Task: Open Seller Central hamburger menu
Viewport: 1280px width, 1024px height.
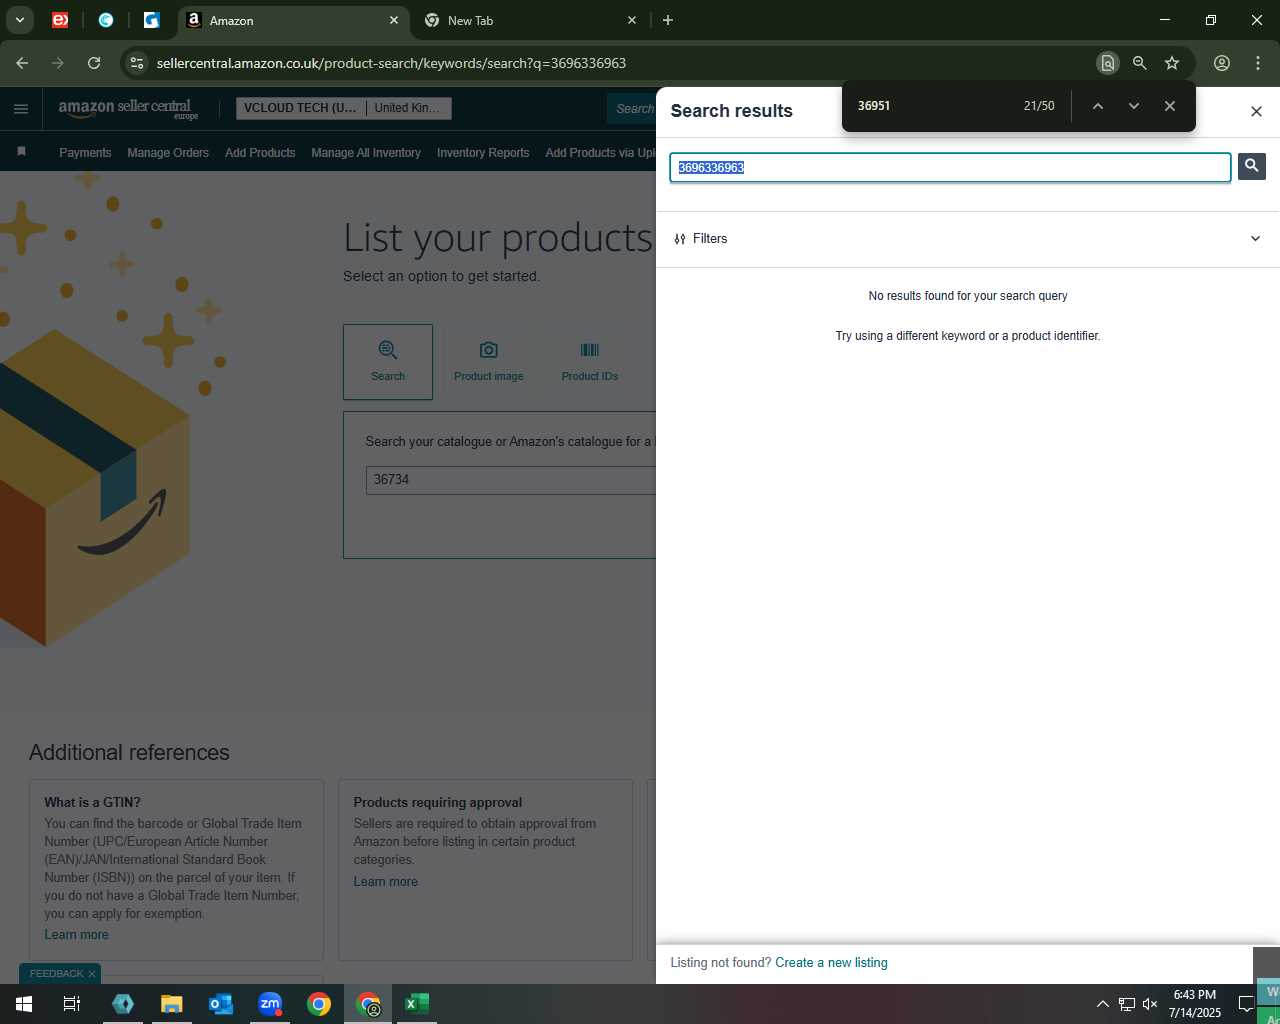Action: (21, 109)
